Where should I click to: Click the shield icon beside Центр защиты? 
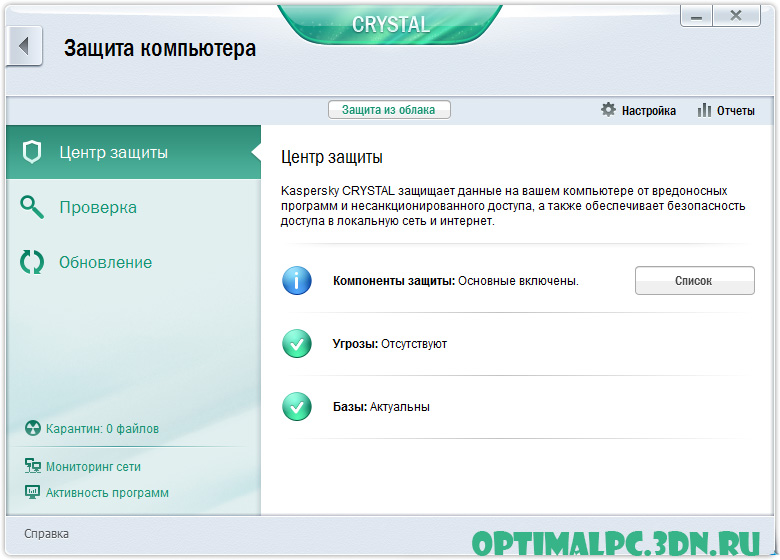click(x=32, y=152)
